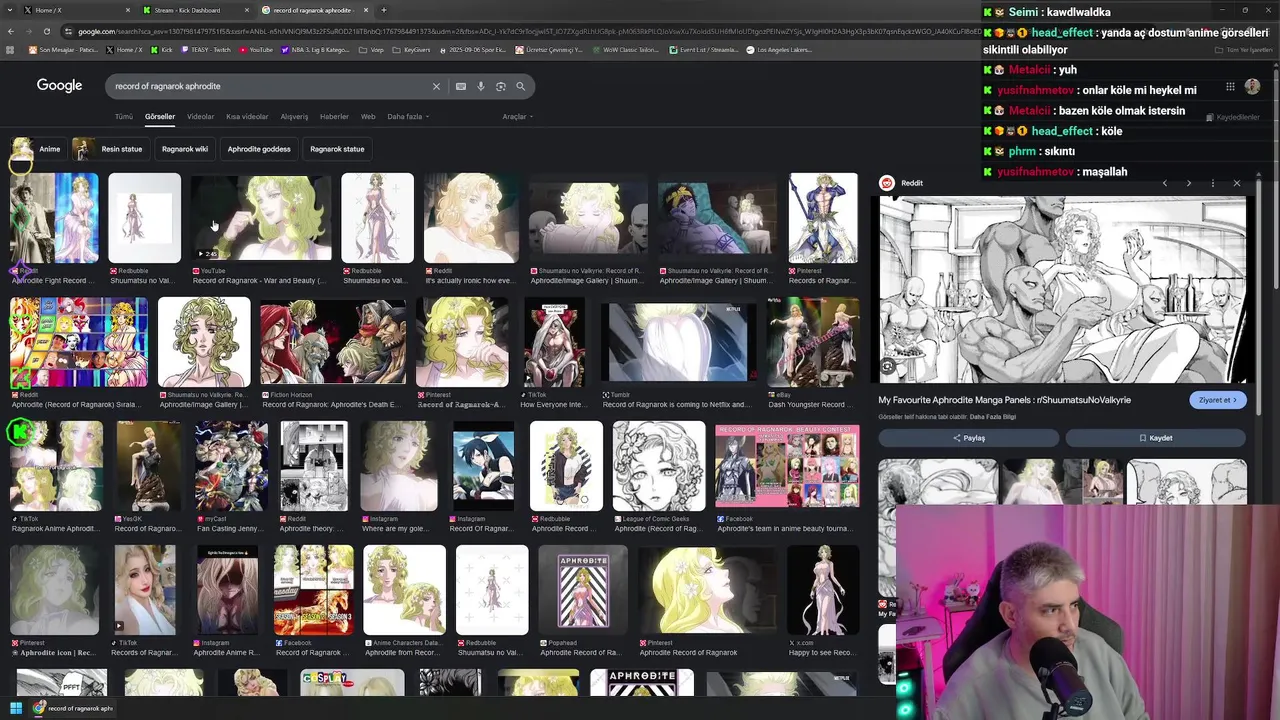This screenshot has width=1280, height=720.
Task: Open the Daha Fazla Bilgi link
Action: pyautogui.click(x=992, y=416)
